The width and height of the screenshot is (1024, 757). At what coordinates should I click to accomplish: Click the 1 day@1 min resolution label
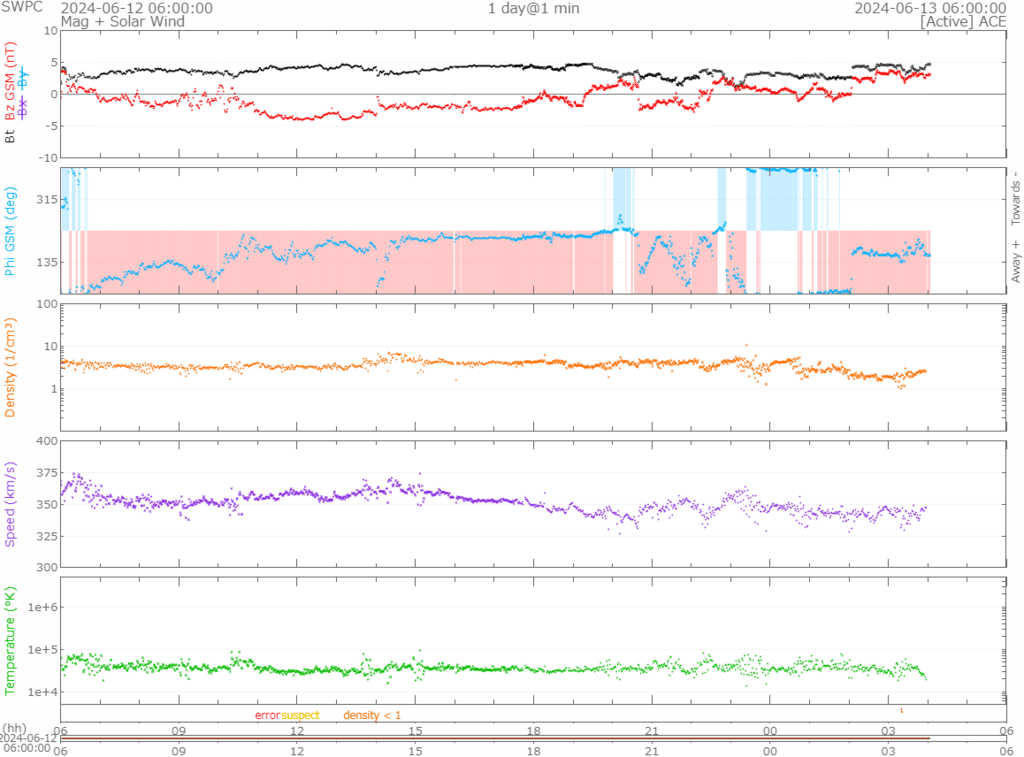tap(534, 8)
